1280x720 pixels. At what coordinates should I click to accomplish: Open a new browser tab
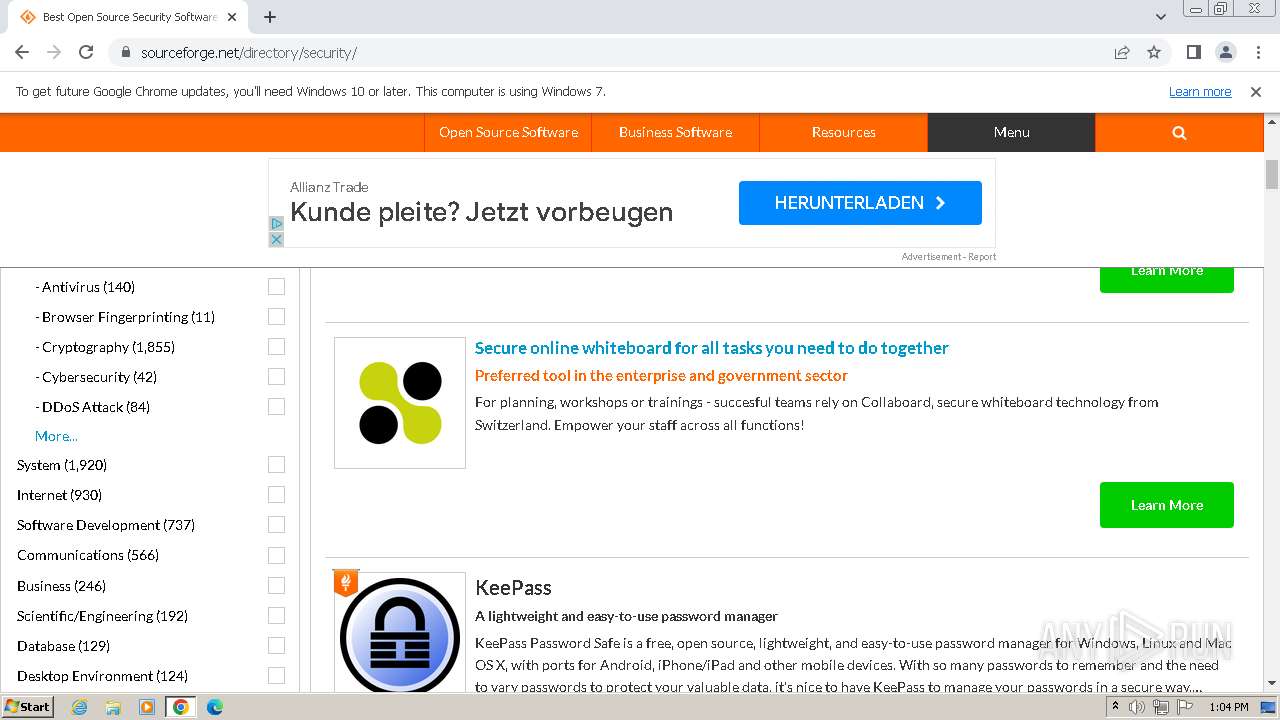tap(270, 17)
